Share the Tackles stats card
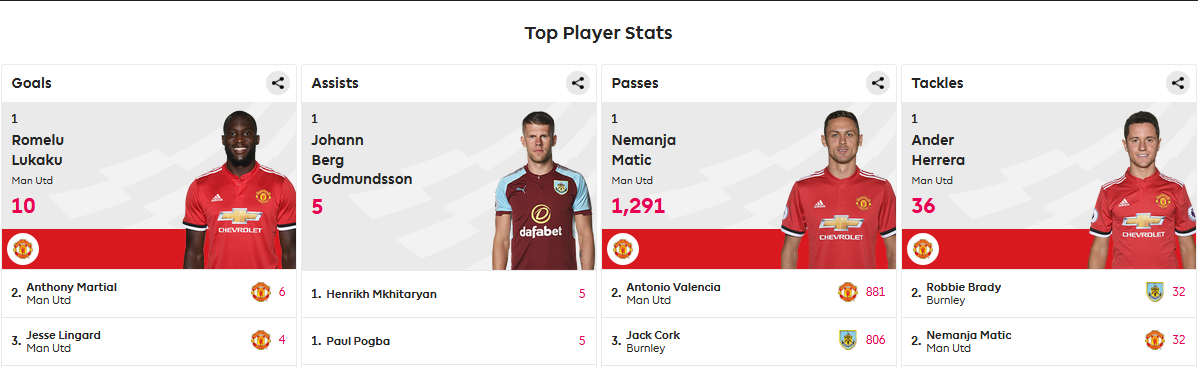The width and height of the screenshot is (1198, 368). click(x=1177, y=83)
